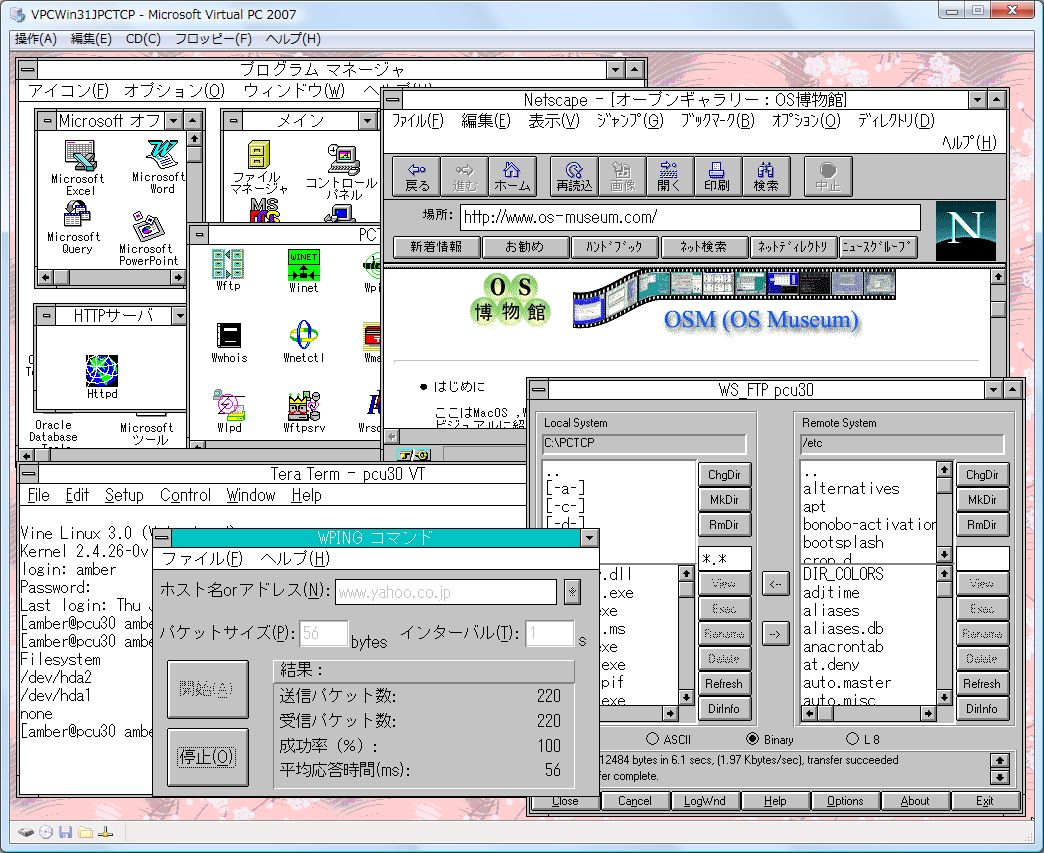Click the LogWnd button in WS_FTP
This screenshot has height=853, width=1044.
pos(704,801)
